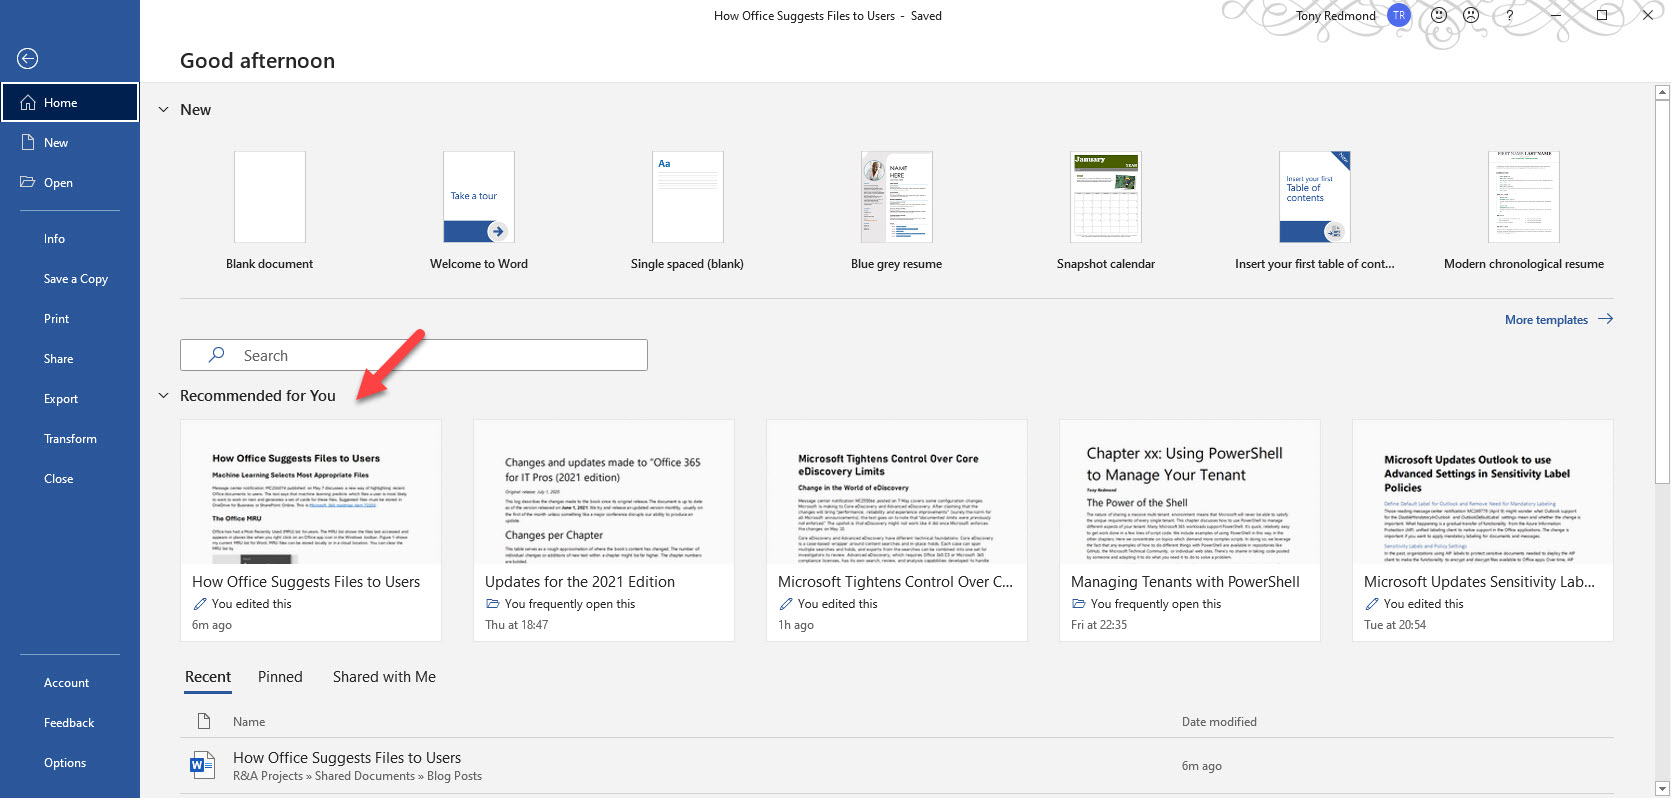Screen dimensions: 1671x798
Task: Click the arrow beside More templates
Action: (x=1605, y=319)
